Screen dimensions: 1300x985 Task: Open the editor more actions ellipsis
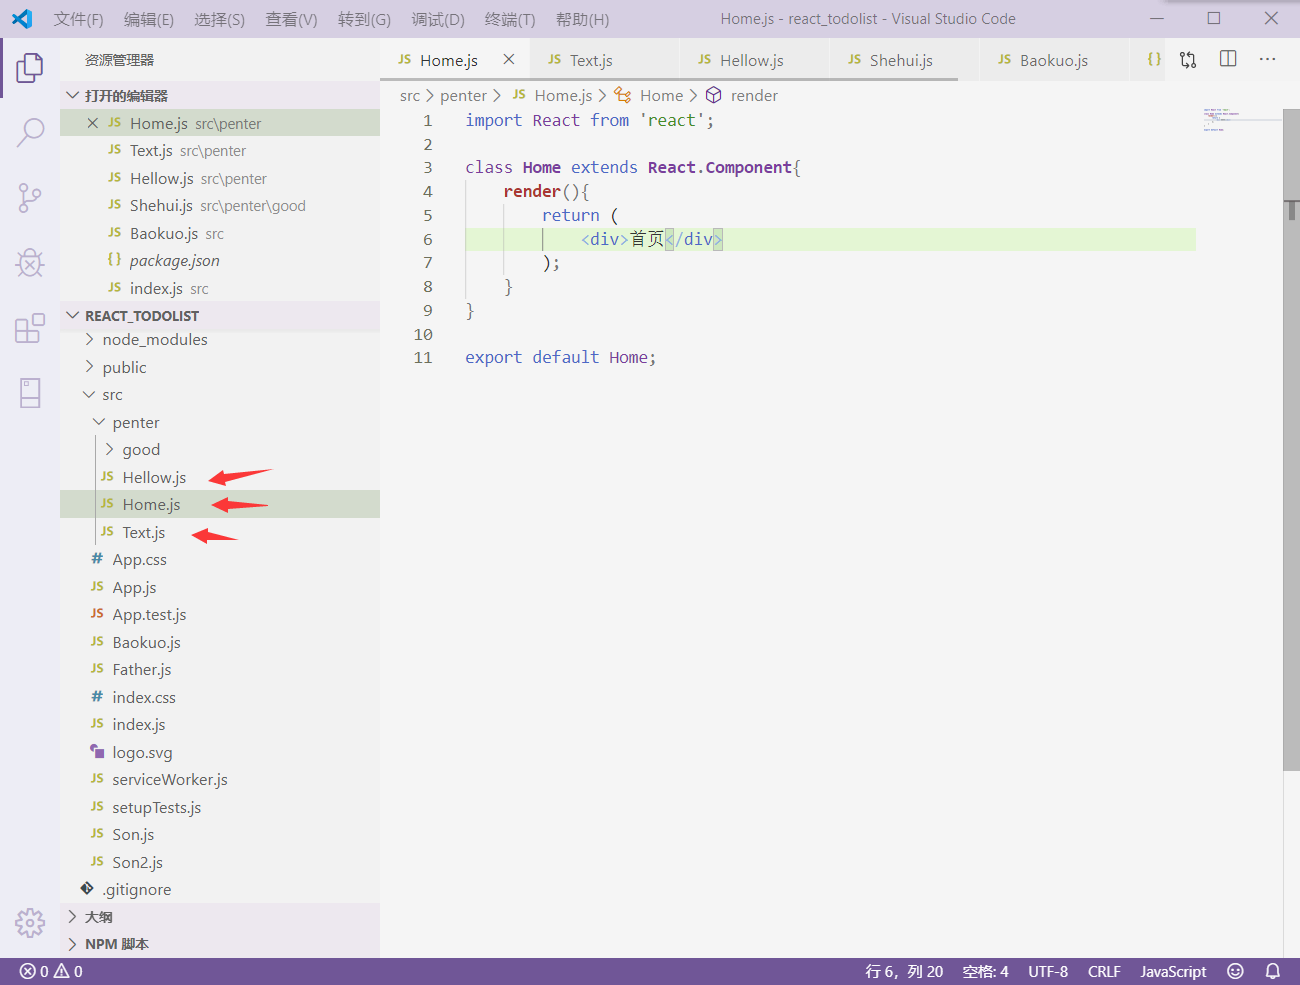[1268, 59]
